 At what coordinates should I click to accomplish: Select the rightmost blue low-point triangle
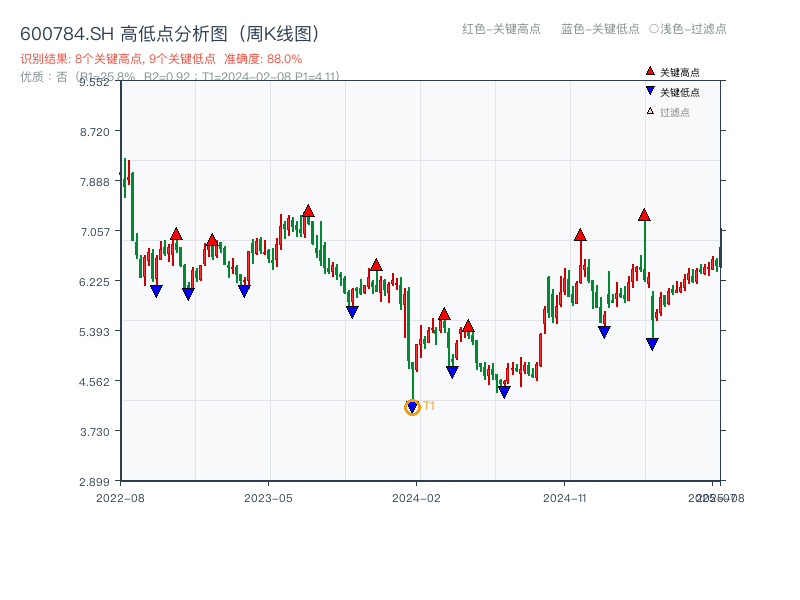pyautogui.click(x=652, y=344)
